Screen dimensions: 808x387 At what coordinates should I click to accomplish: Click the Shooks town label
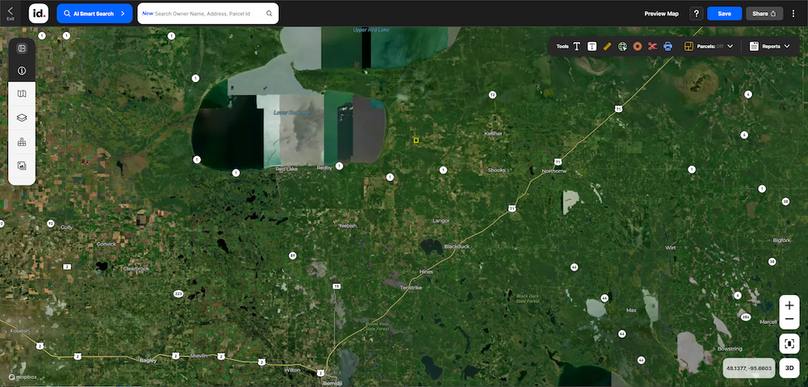(497, 170)
